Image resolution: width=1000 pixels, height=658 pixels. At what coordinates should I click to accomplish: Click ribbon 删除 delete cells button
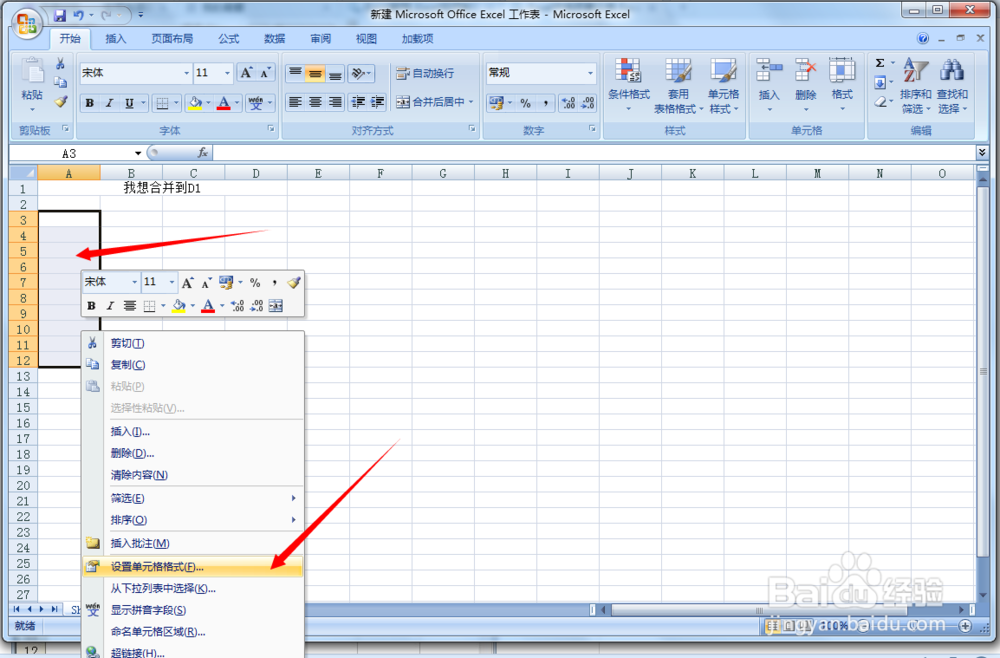click(x=805, y=84)
